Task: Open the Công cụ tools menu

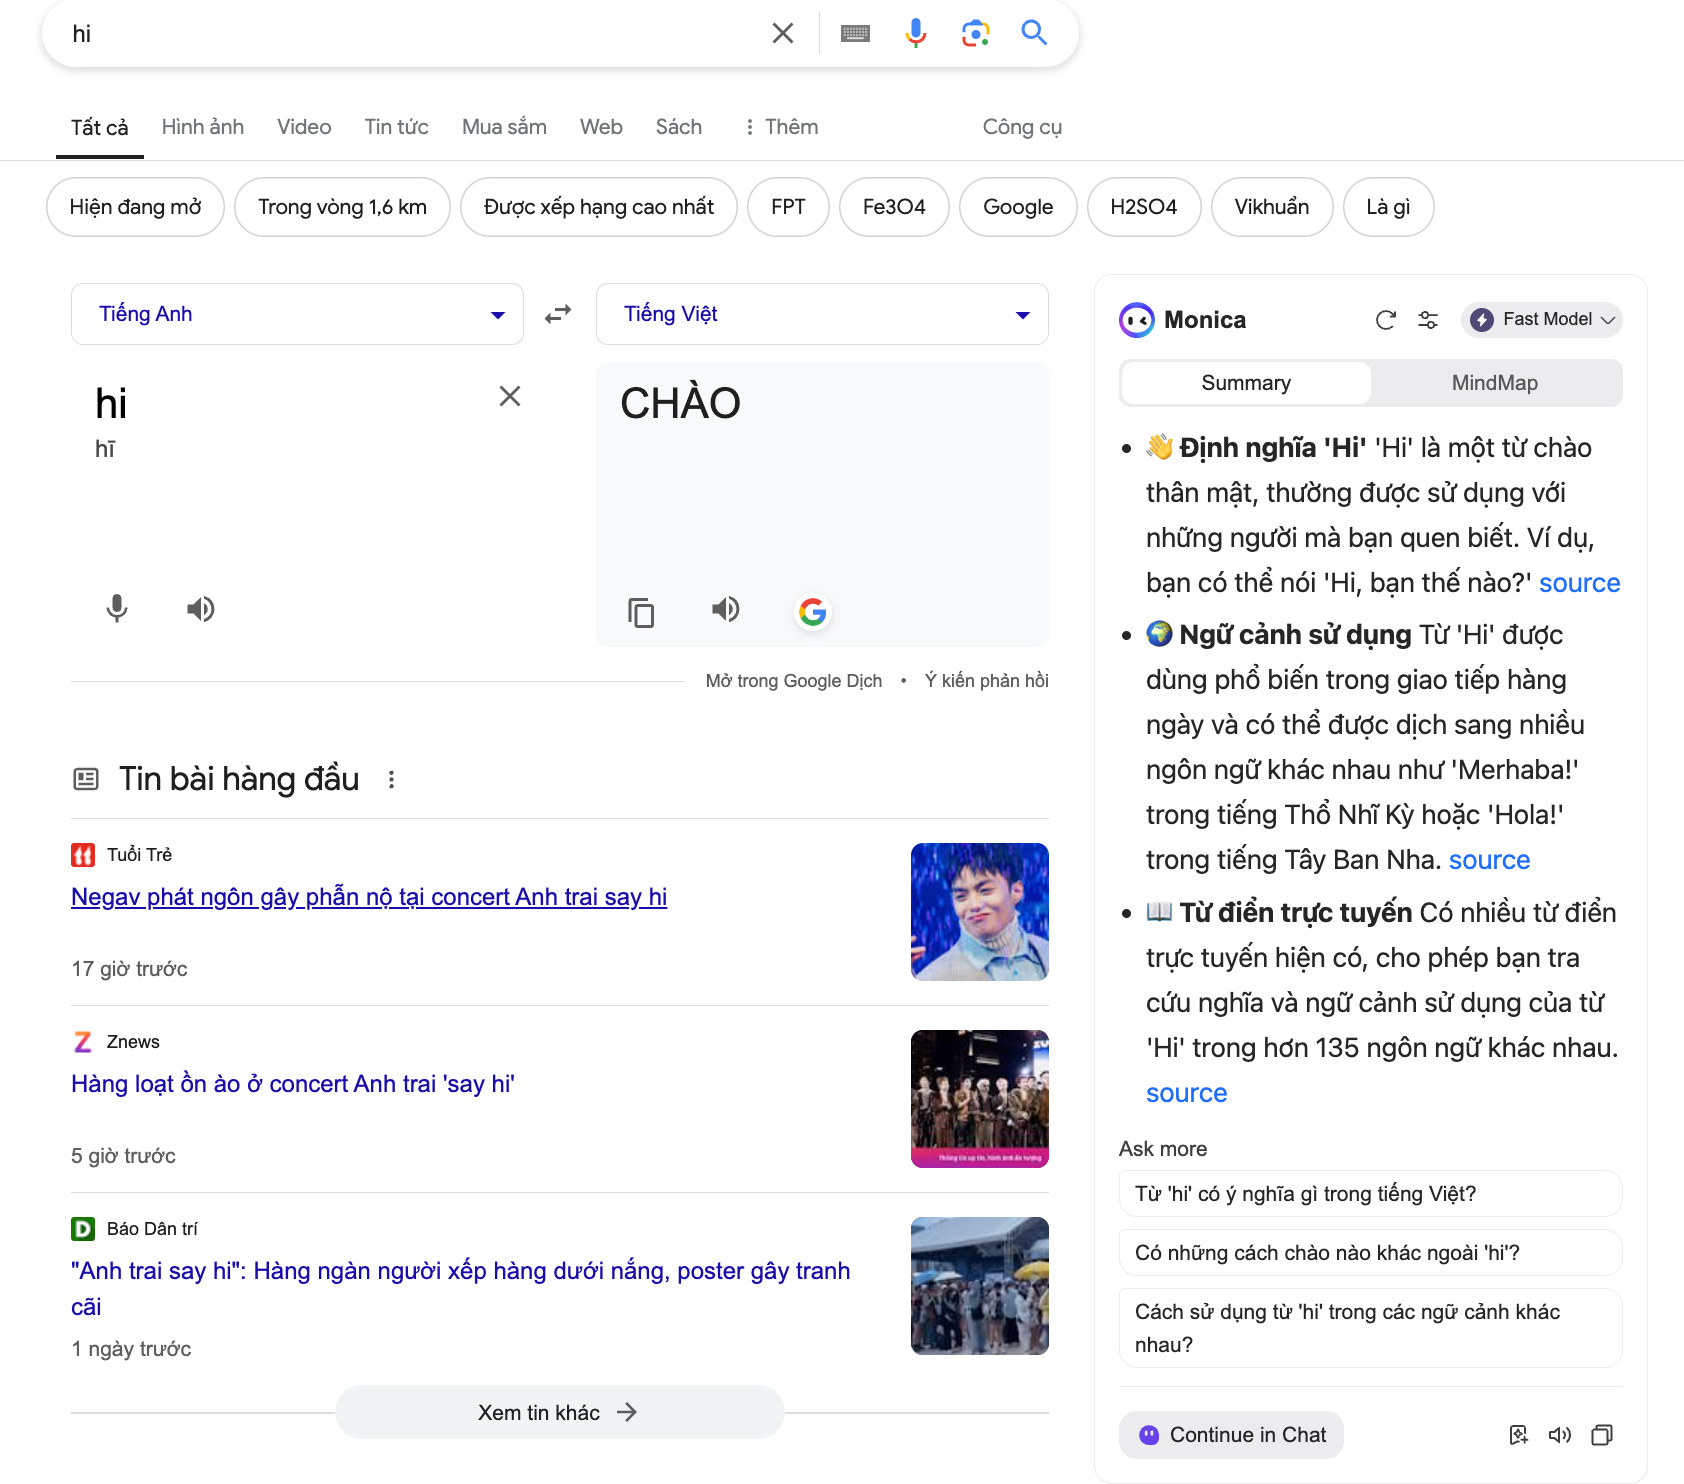Action: click(1022, 127)
